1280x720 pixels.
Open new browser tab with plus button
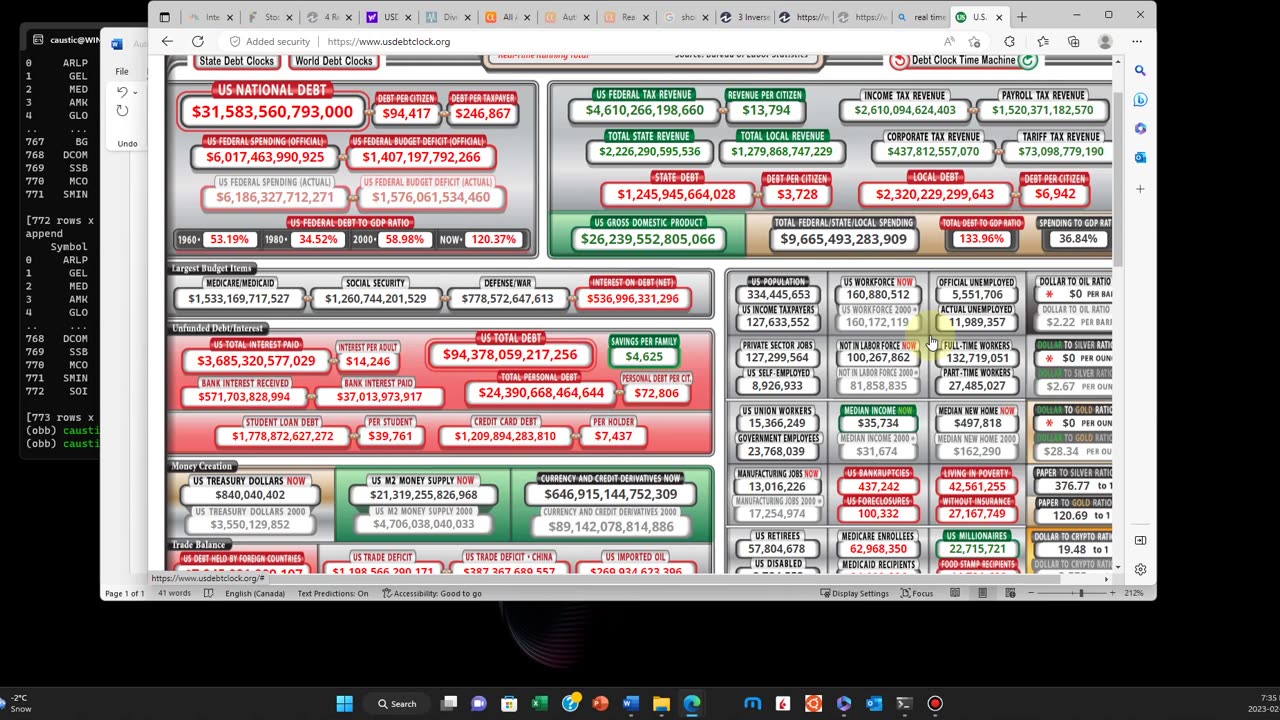click(1021, 17)
